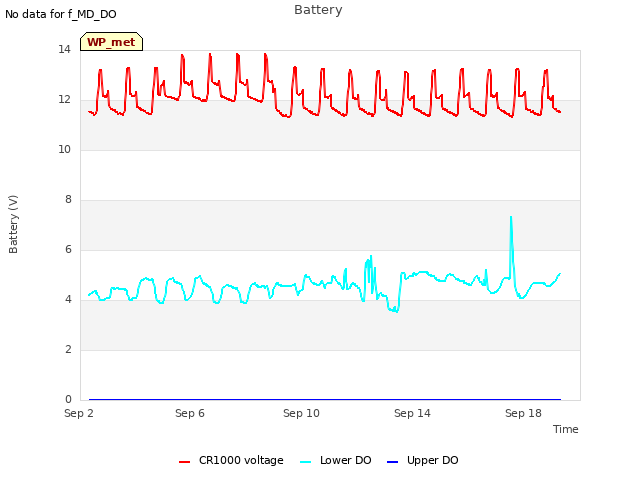
Task: Click the 2 y-axis tick label
Action: 68,350
